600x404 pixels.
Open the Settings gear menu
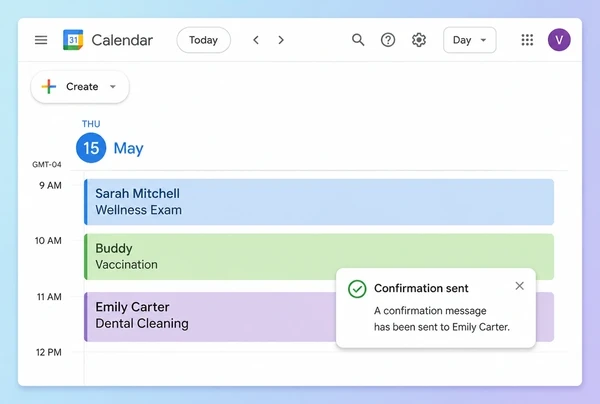point(419,40)
